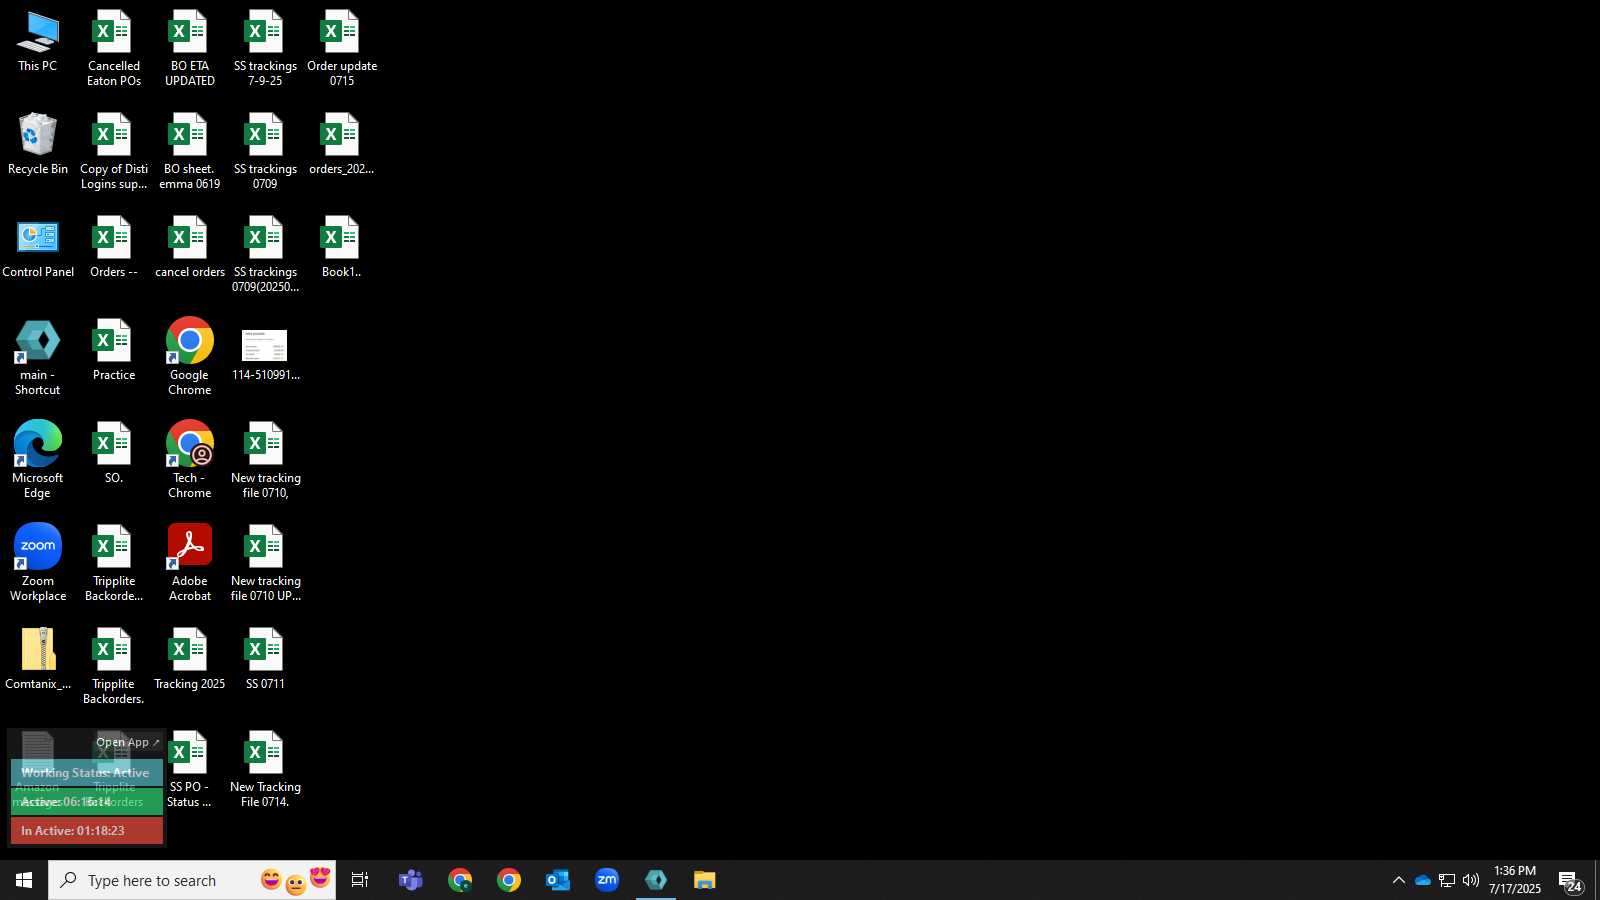
Task: Click the Working Status: Active bar
Action: pos(87,773)
